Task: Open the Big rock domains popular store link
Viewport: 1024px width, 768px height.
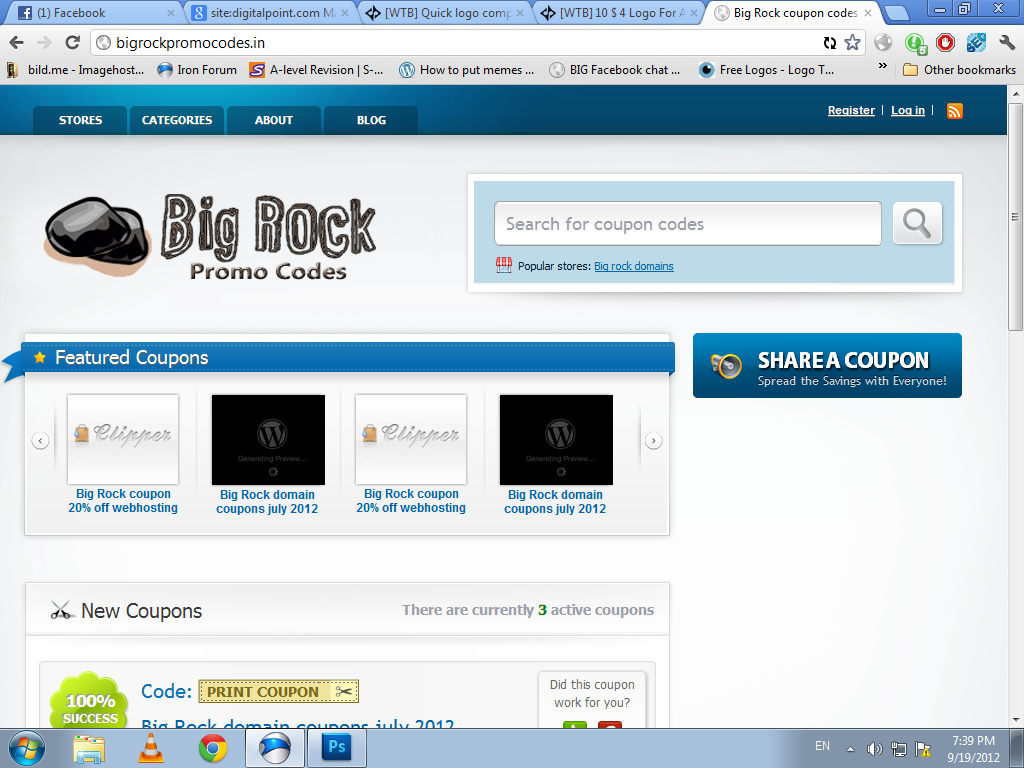Action: [x=633, y=266]
